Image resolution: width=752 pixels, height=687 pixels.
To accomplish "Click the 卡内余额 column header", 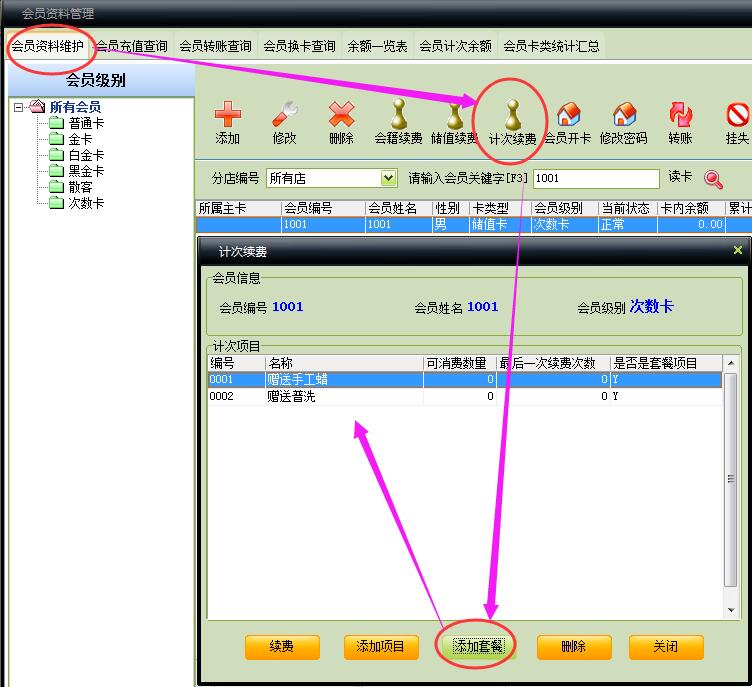I will 691,208.
